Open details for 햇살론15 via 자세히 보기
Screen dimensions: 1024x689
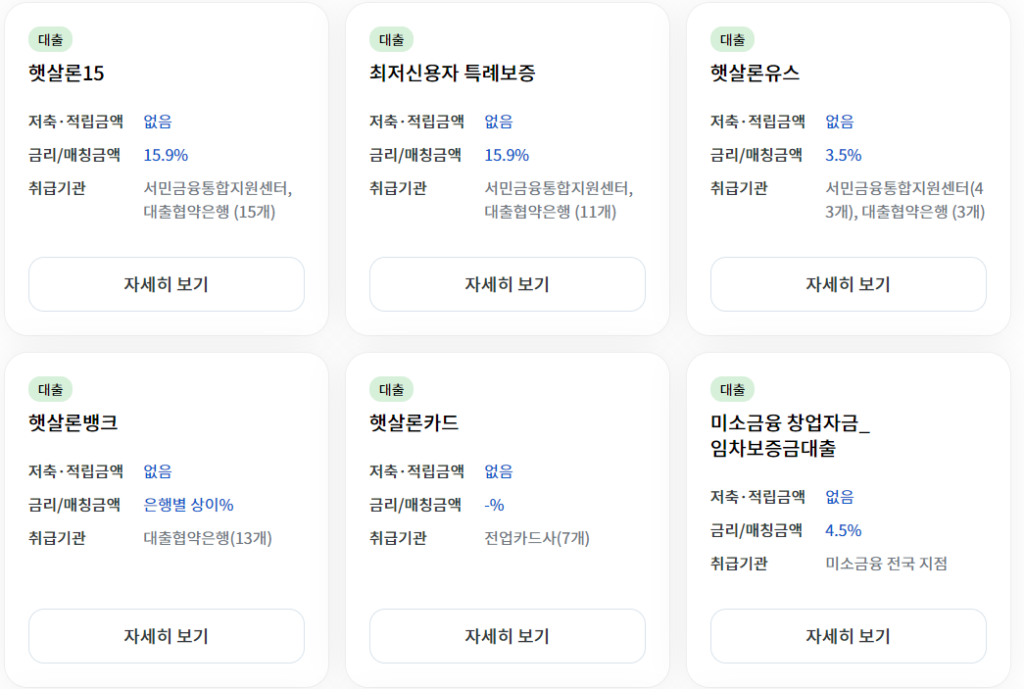point(166,284)
